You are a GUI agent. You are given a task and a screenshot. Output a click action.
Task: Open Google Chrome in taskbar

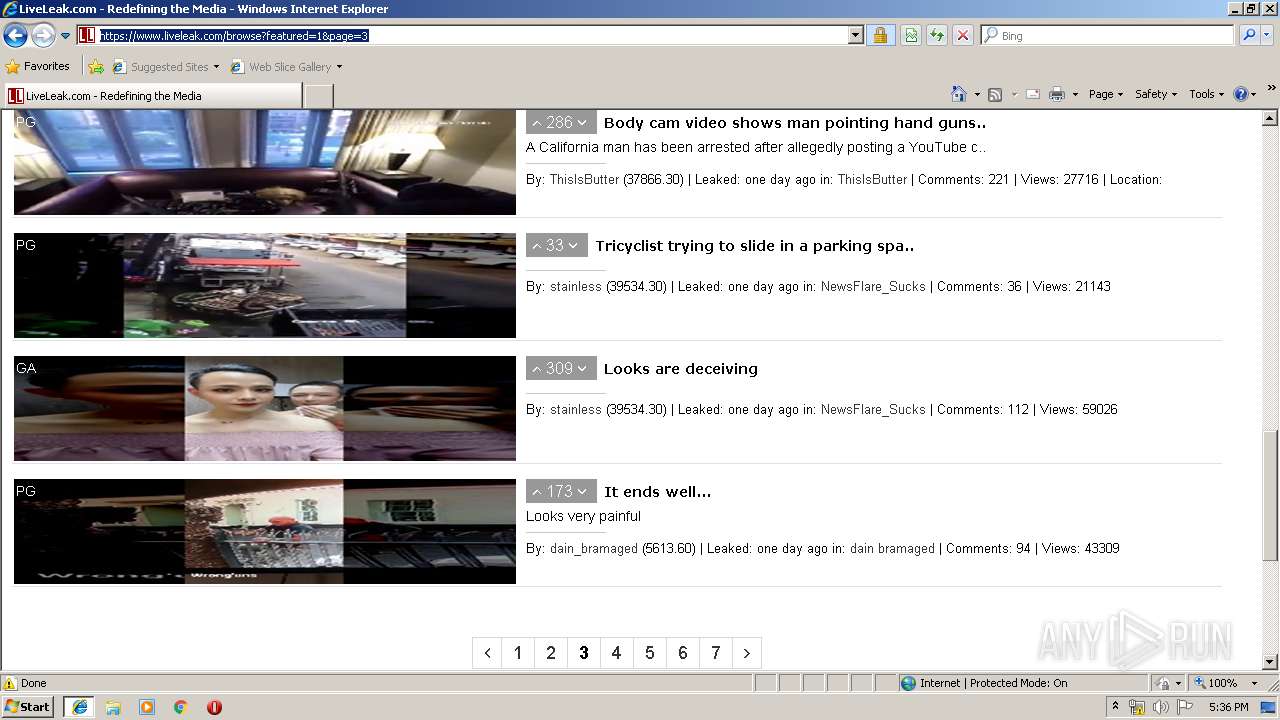point(181,707)
